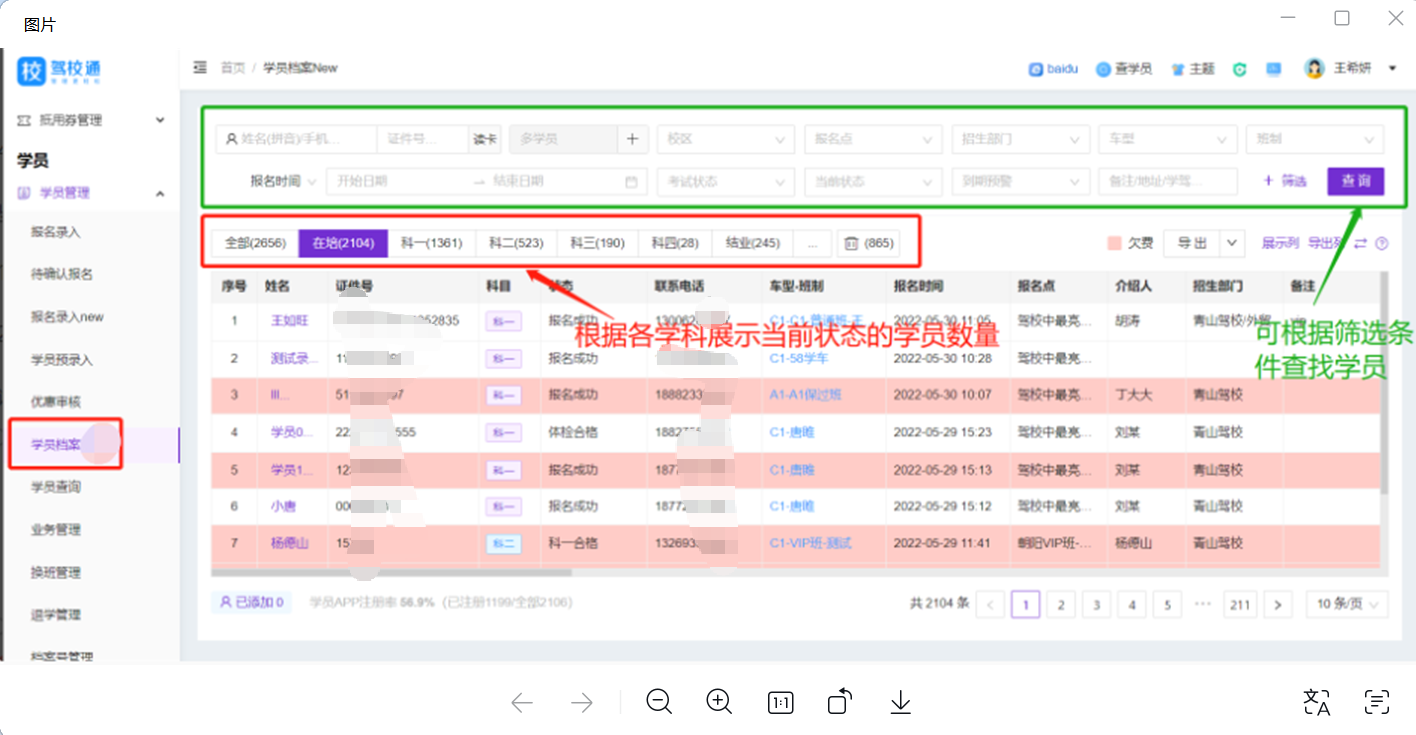Switch to the 科一(1361) tab
The image size is (1416, 735).
click(x=431, y=243)
